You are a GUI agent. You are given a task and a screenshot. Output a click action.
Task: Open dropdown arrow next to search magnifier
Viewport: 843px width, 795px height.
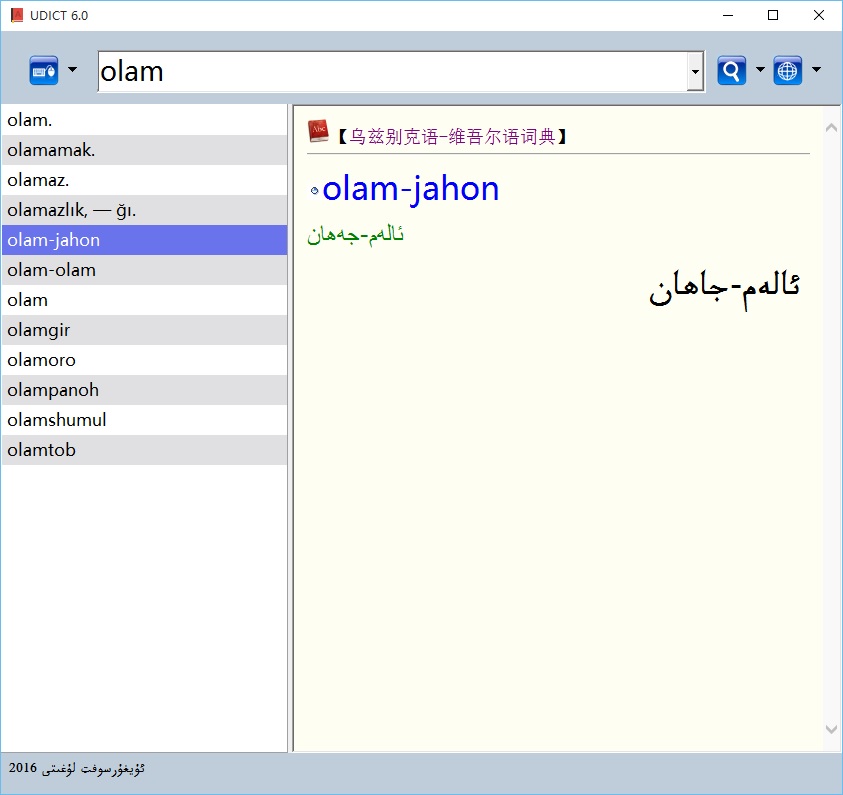coord(760,70)
